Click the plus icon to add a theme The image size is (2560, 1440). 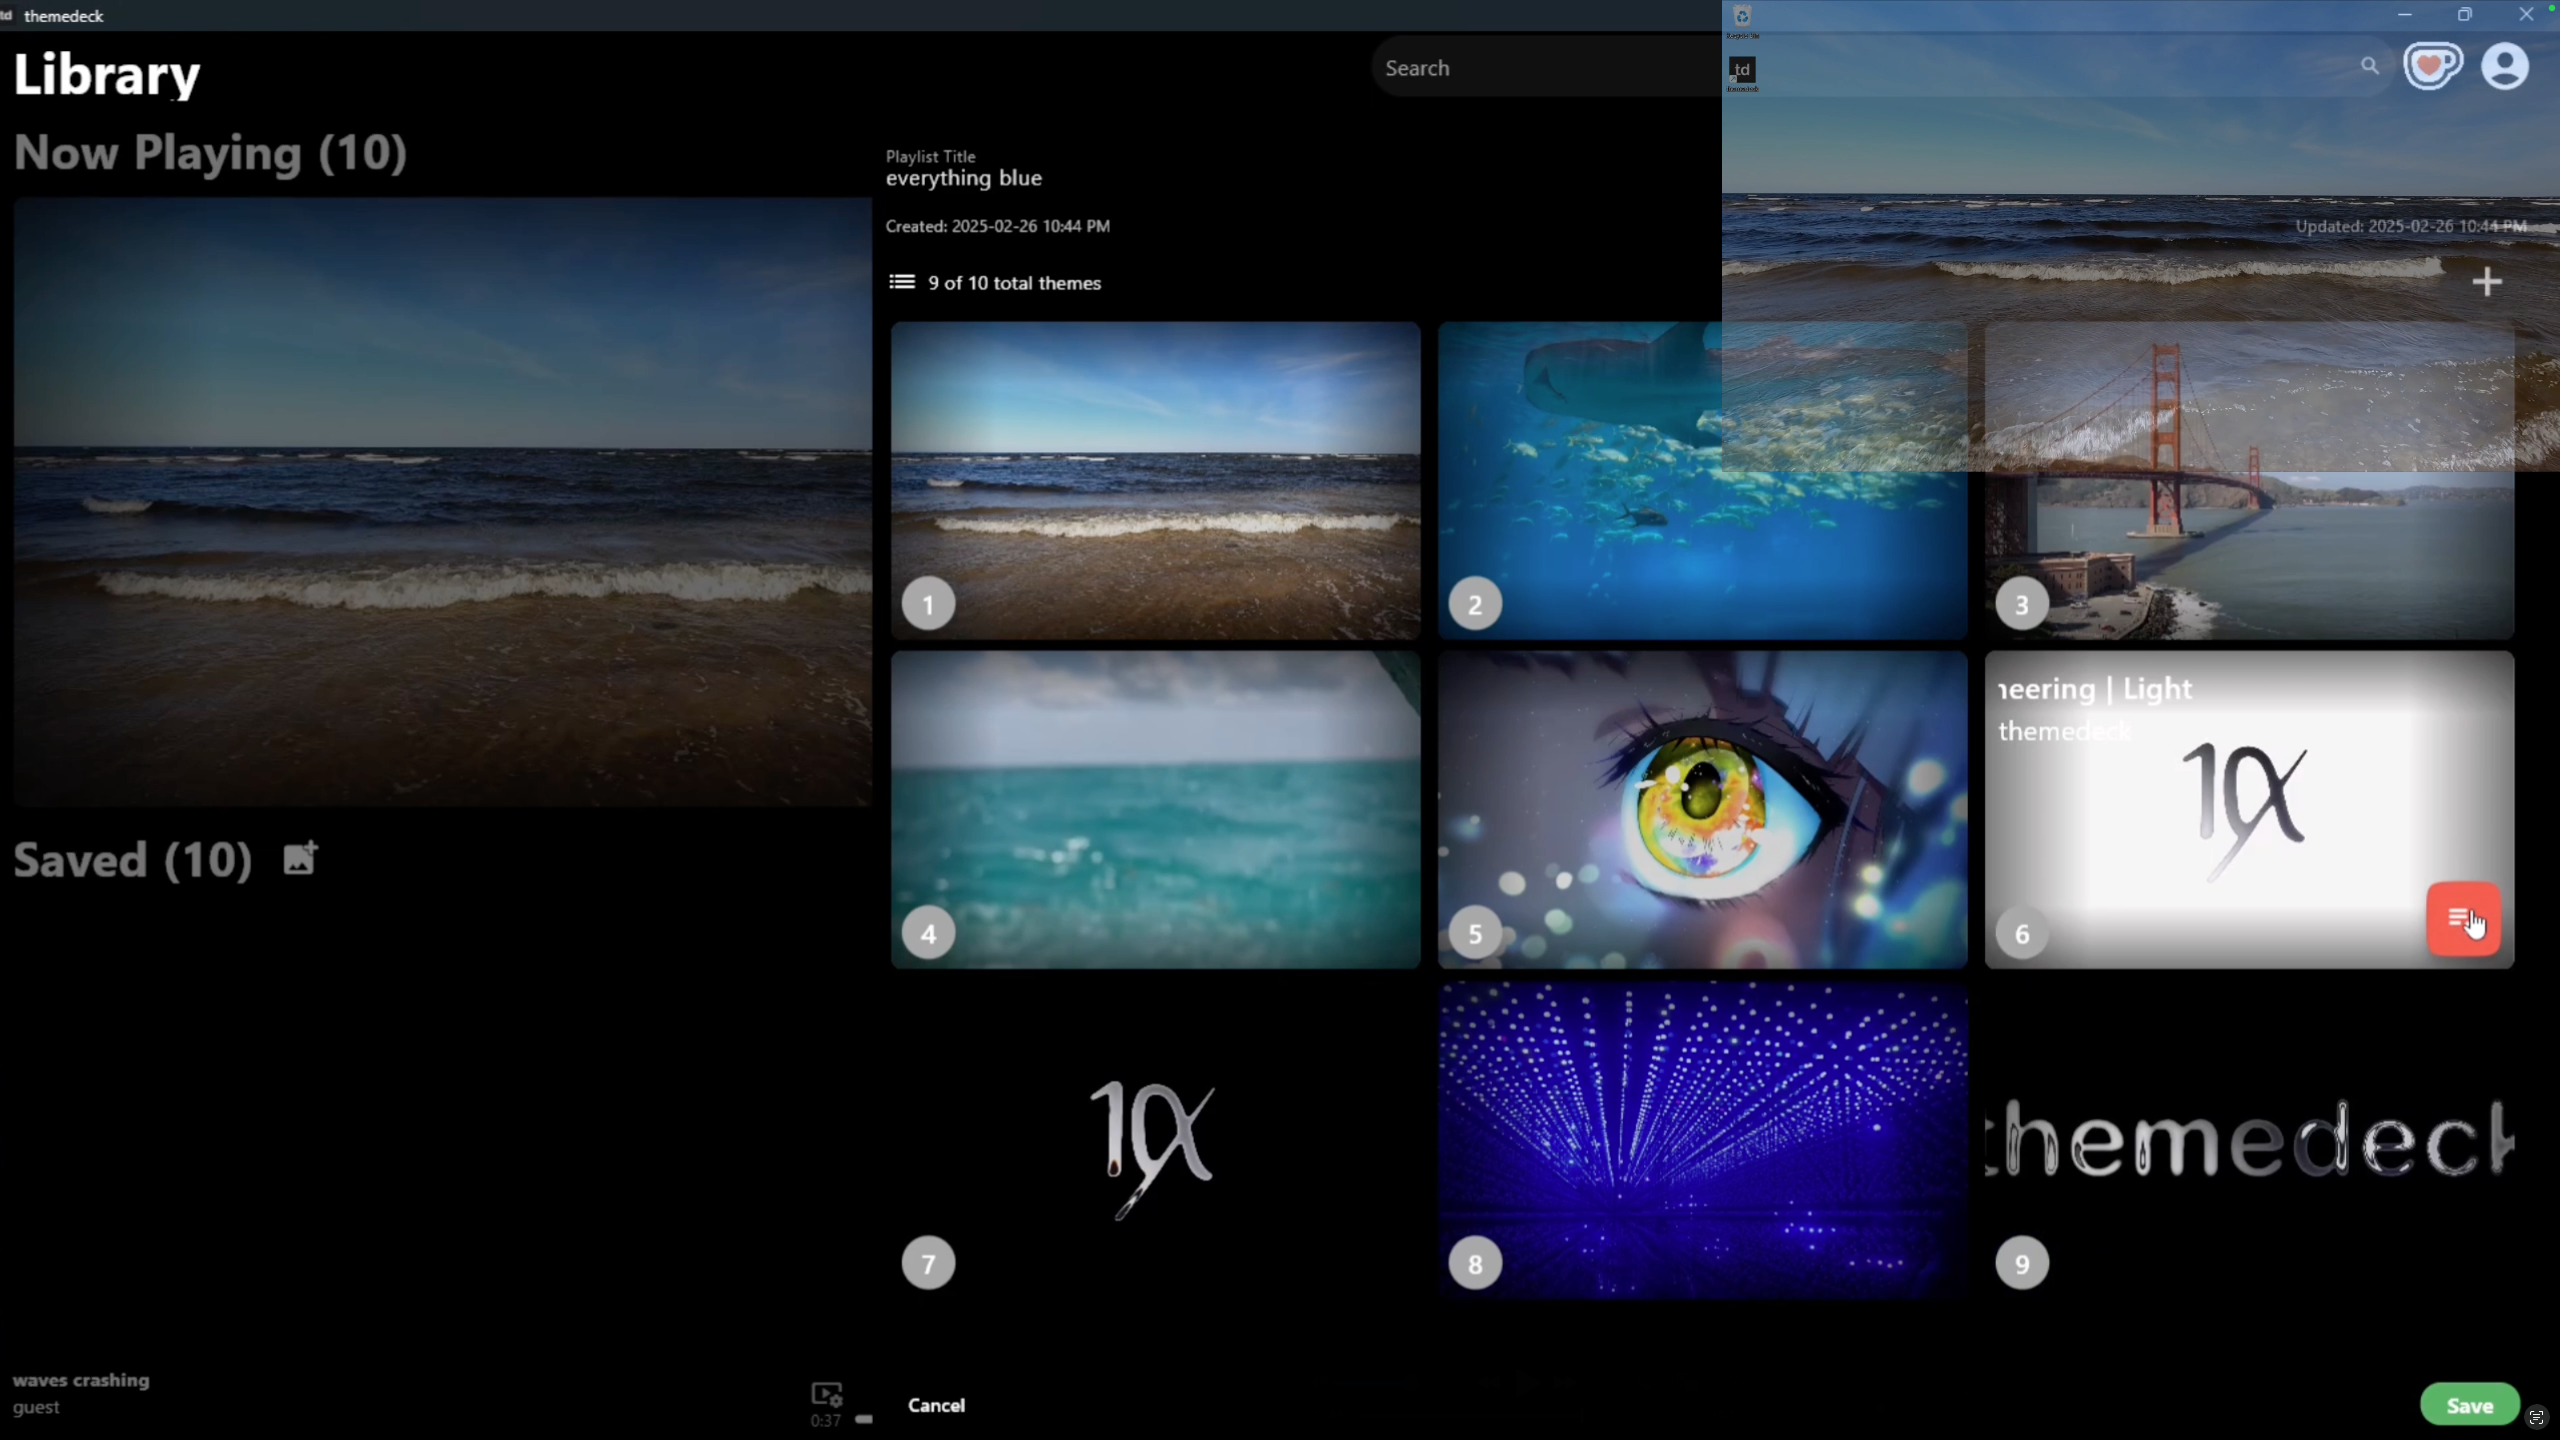(x=2487, y=281)
